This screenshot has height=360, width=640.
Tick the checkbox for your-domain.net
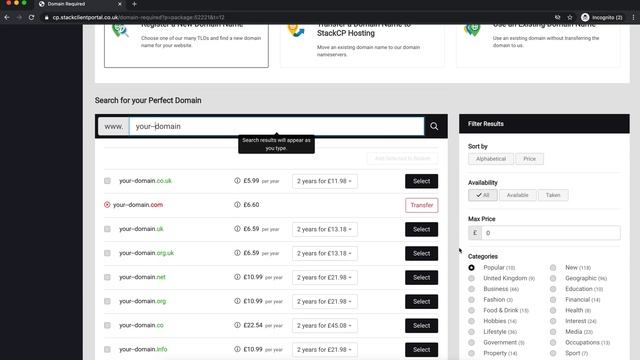(x=107, y=277)
